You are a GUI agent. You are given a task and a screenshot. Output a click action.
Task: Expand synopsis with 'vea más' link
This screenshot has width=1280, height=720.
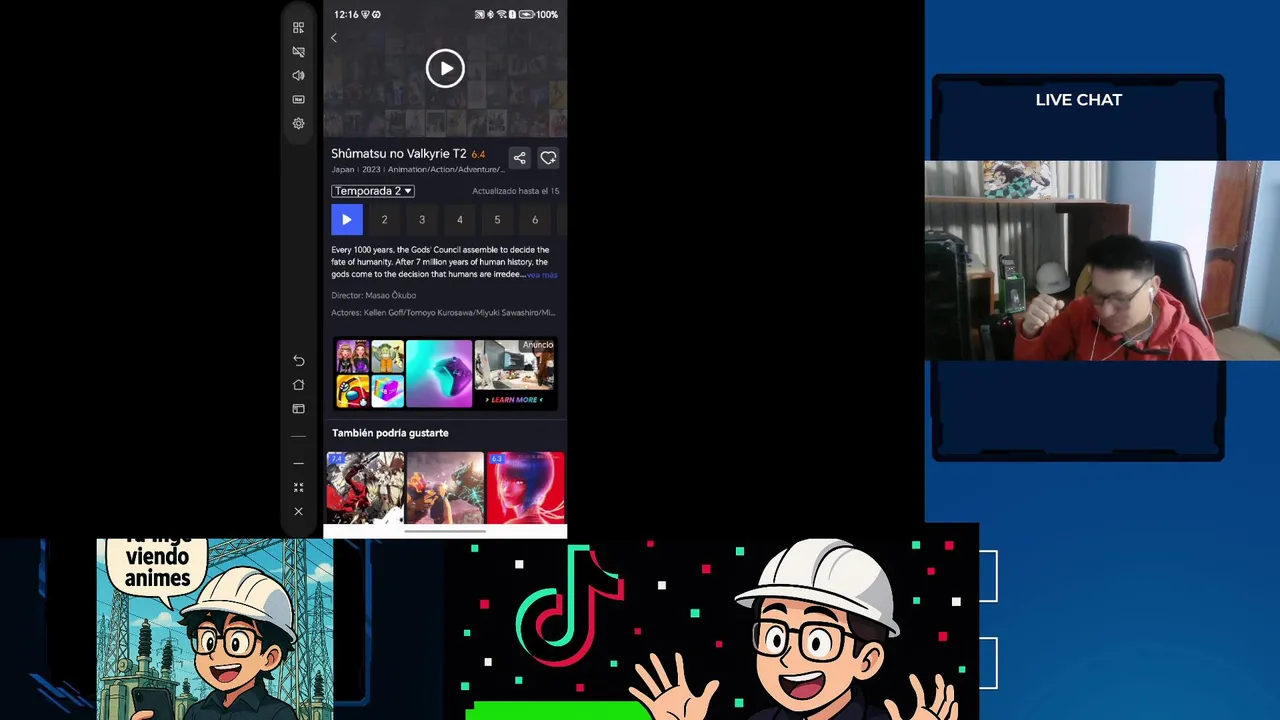click(x=542, y=275)
